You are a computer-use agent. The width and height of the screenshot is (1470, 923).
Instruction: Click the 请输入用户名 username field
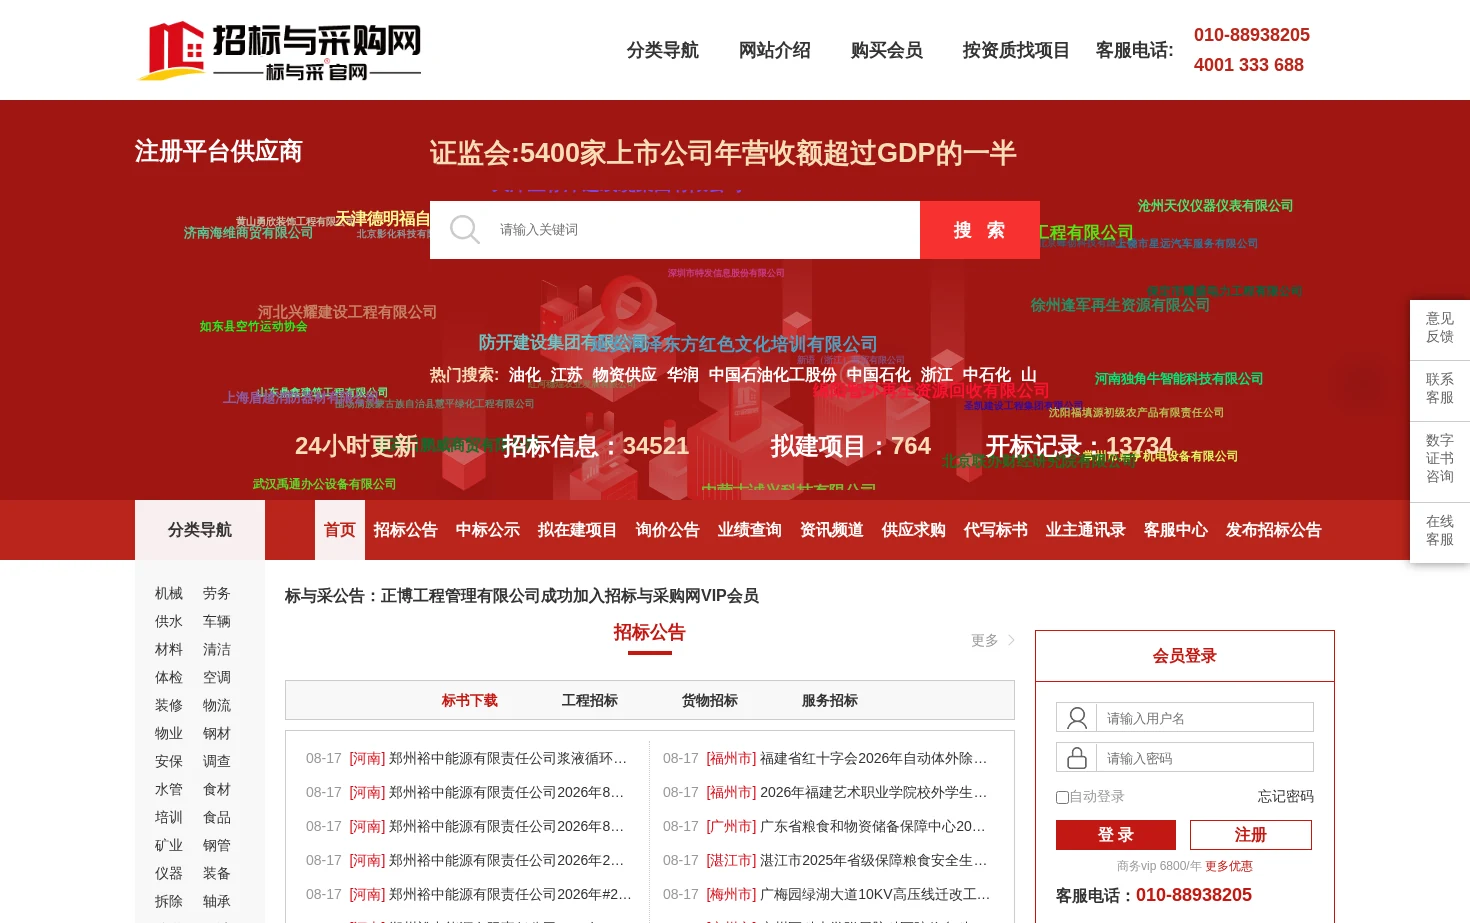(1205, 718)
